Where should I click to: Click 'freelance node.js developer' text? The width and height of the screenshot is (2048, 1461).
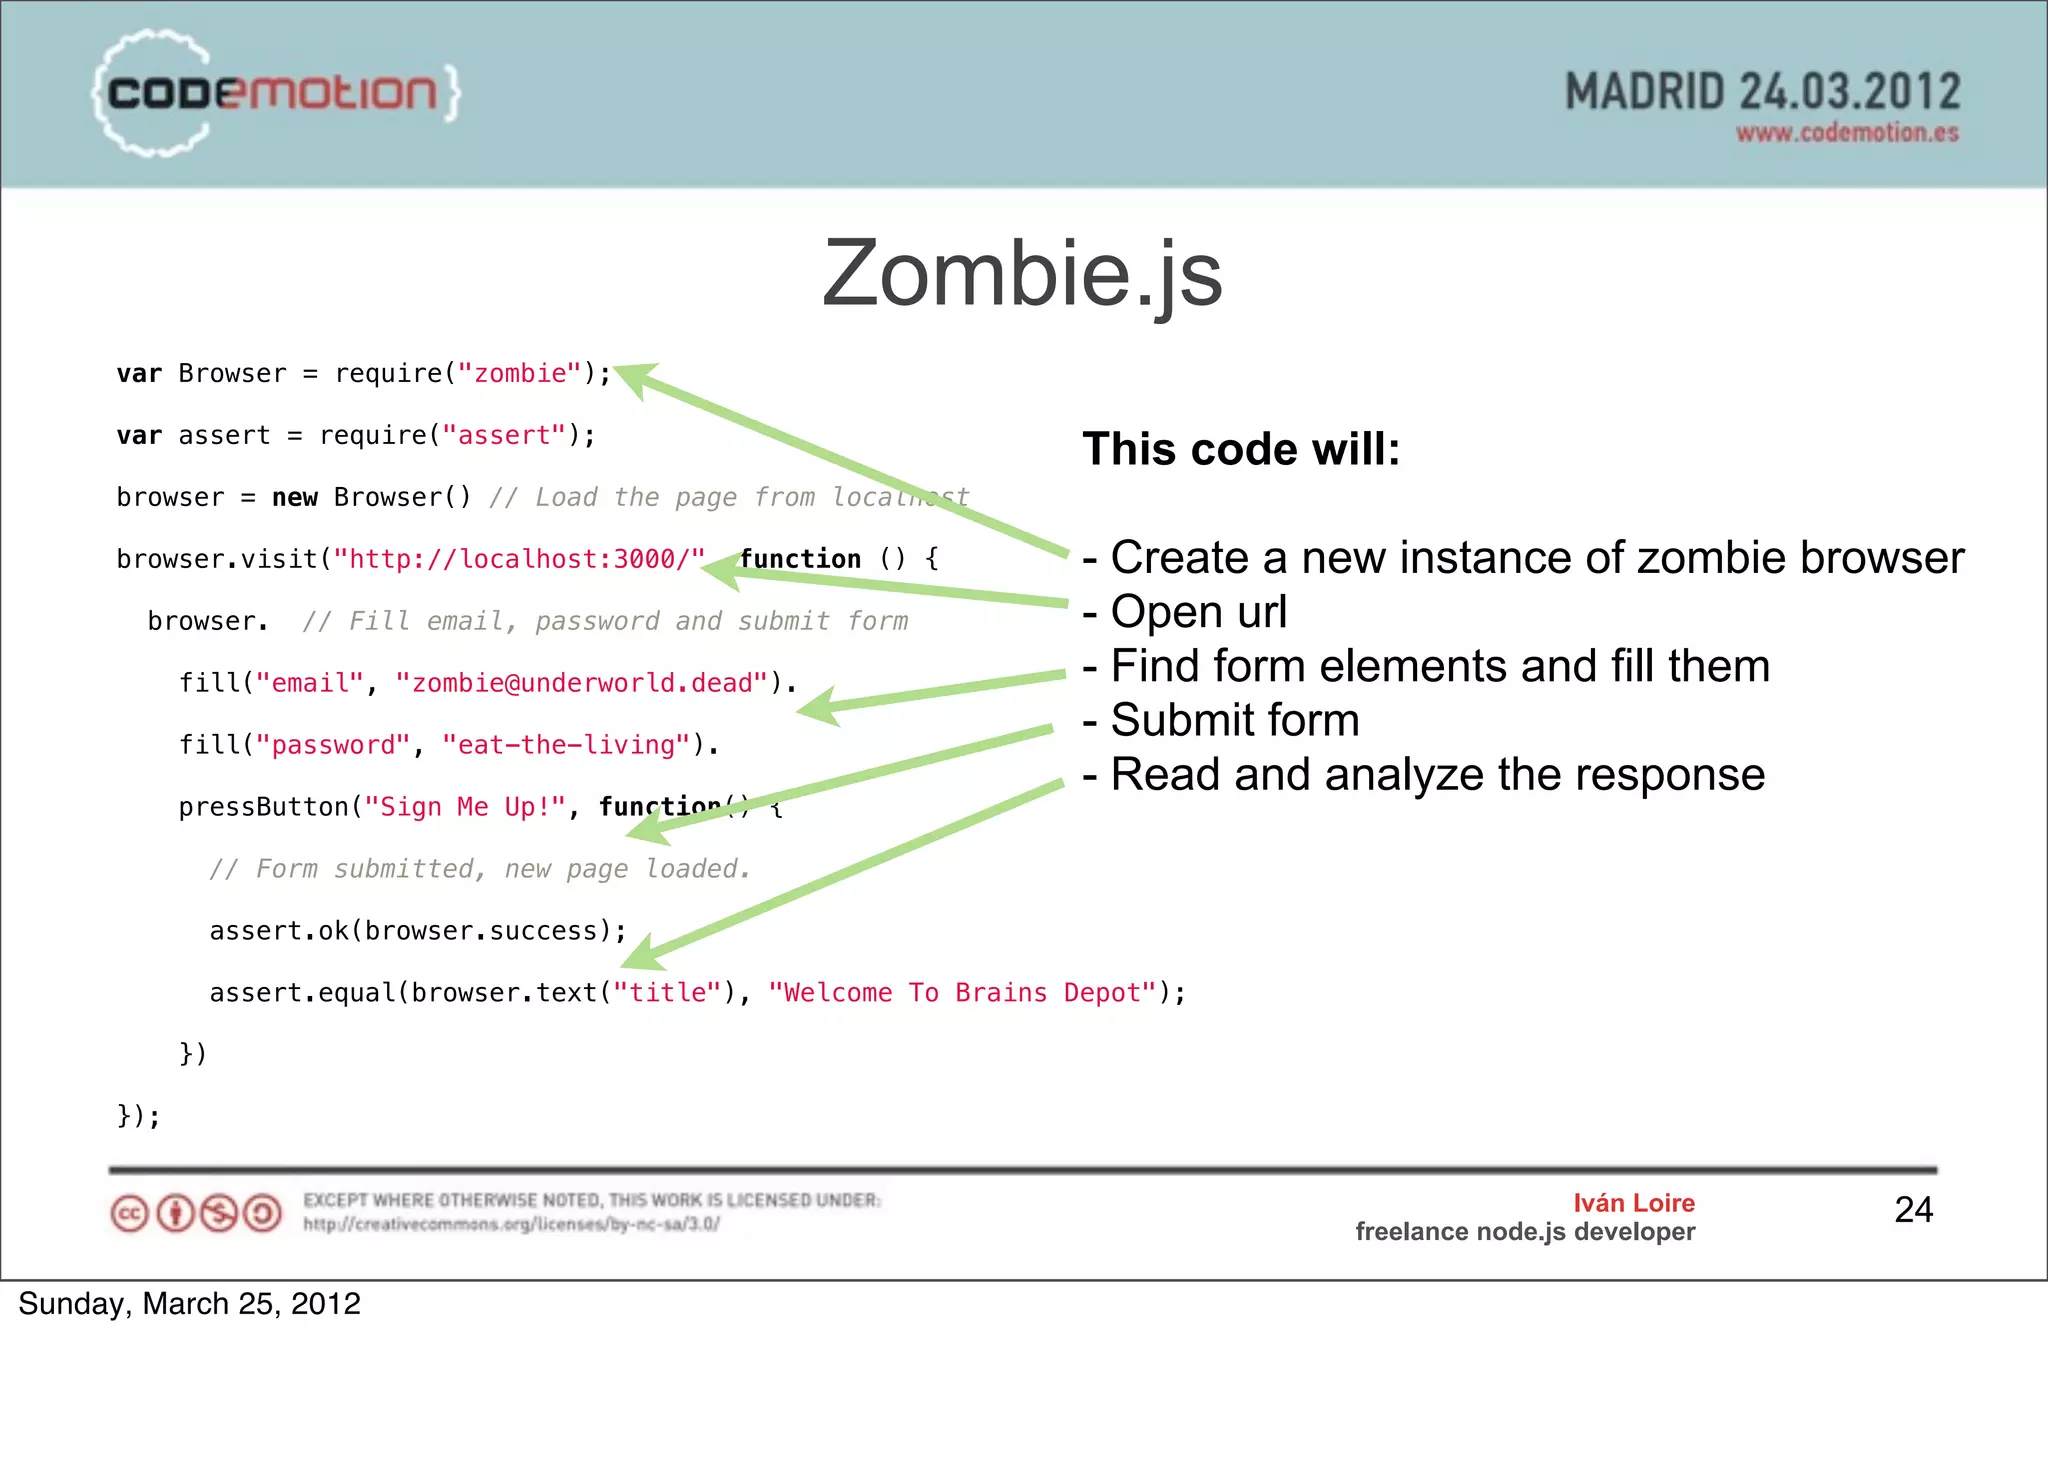click(x=1525, y=1232)
